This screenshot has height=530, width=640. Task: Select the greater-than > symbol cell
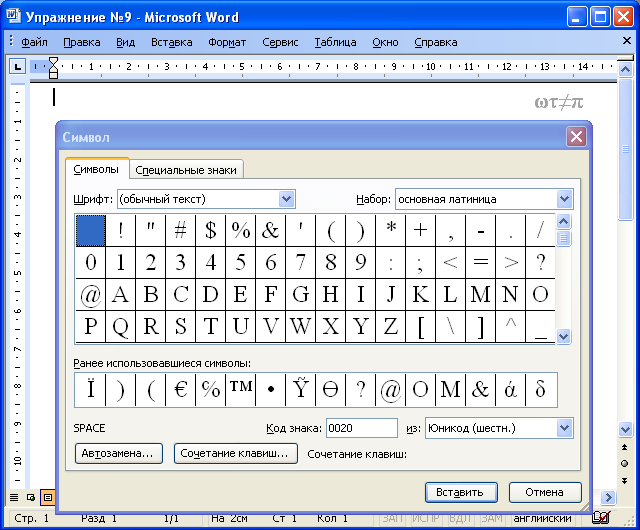[511, 263]
